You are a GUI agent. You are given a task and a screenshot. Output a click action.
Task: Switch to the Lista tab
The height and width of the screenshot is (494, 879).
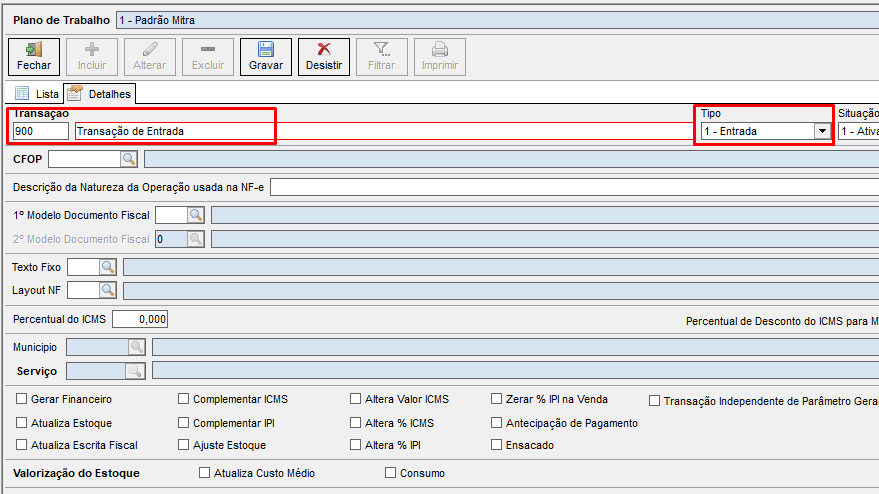38,94
